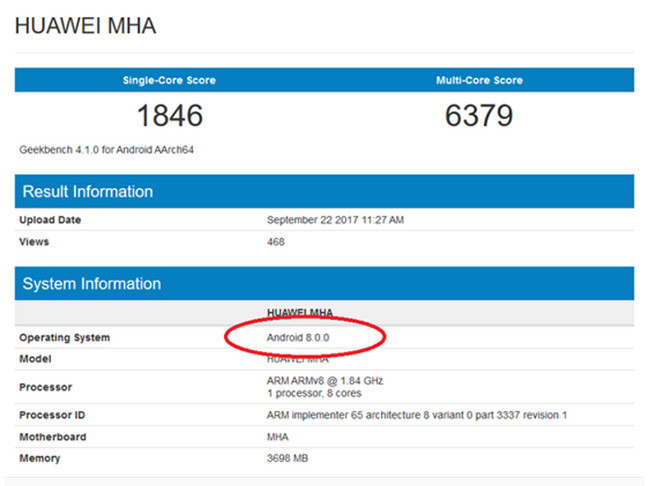650x486 pixels.
Task: Click the Motherboard value MHA
Action: (277, 437)
